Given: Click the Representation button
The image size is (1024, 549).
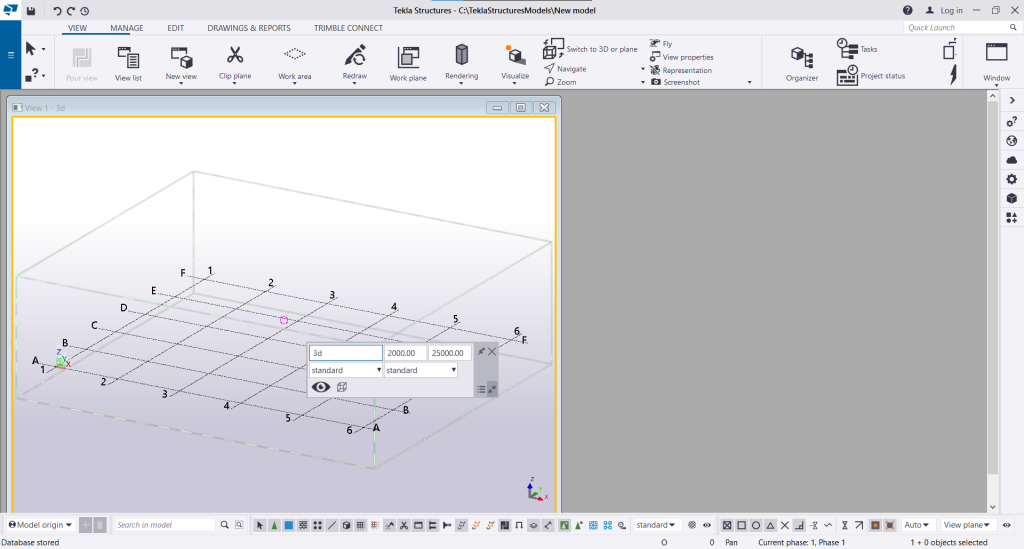Looking at the screenshot, I should [x=681, y=70].
